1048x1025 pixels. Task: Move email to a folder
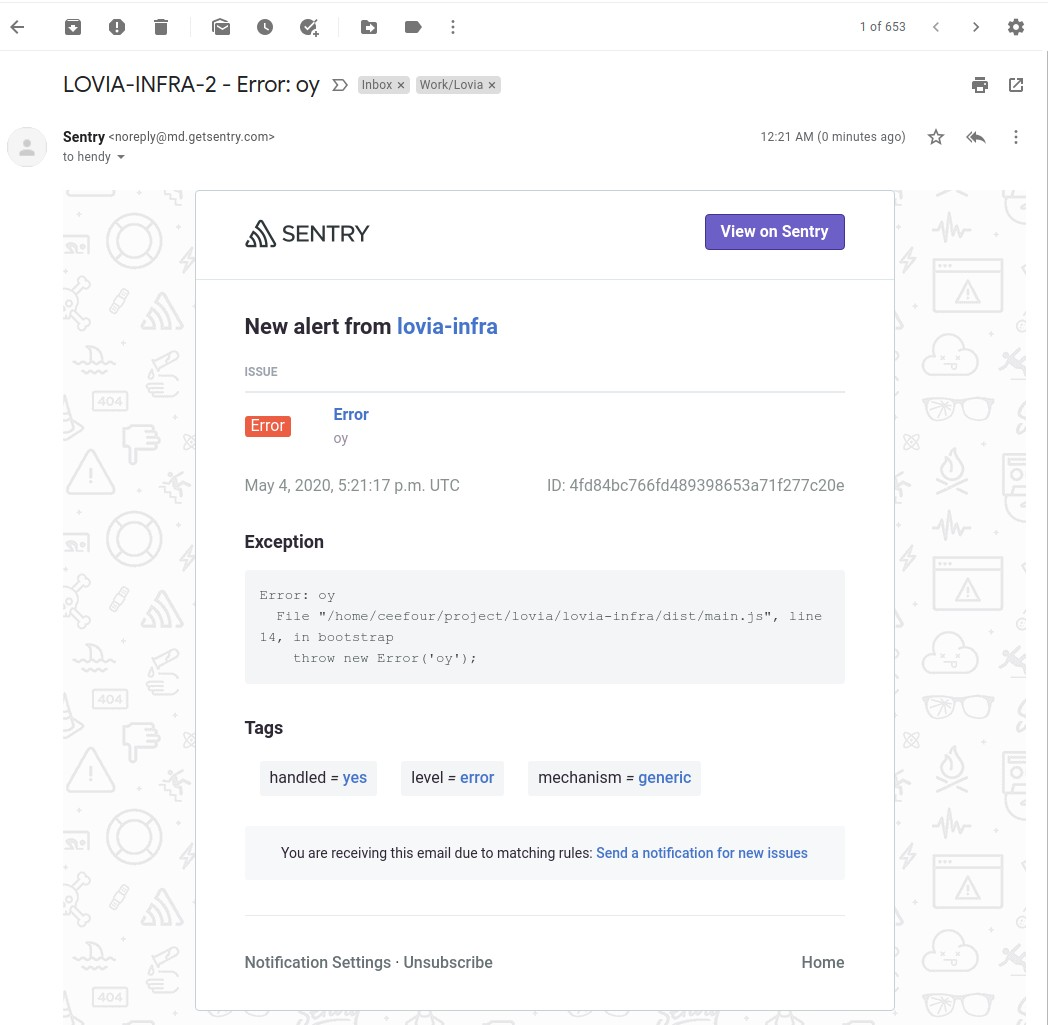pos(369,27)
